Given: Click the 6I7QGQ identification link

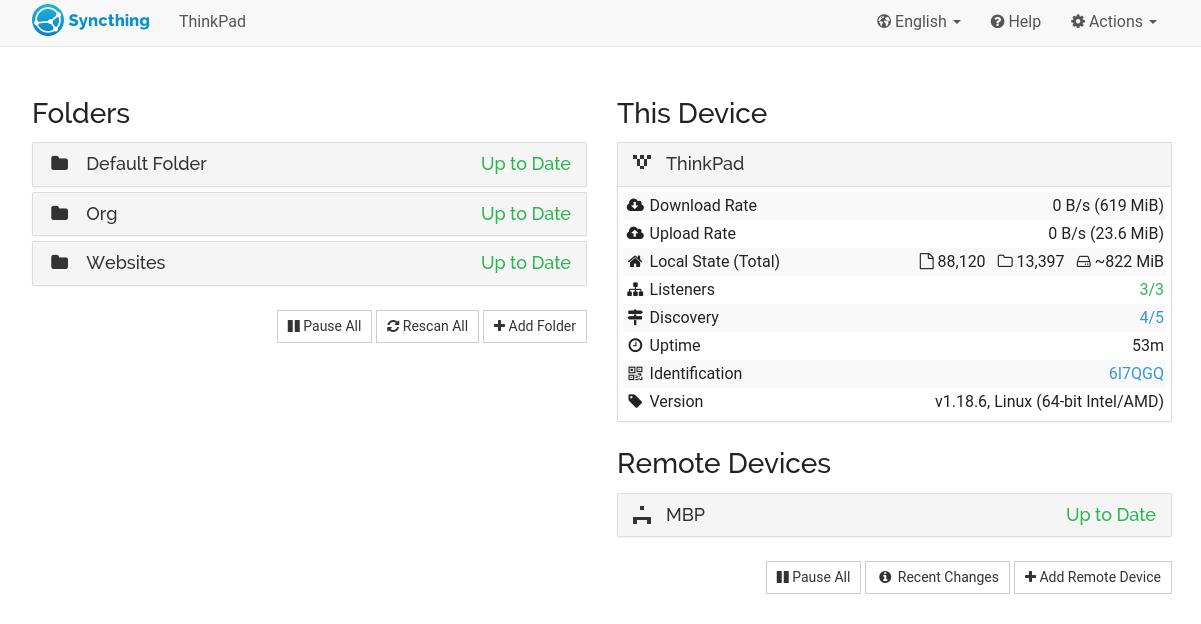Looking at the screenshot, I should 1136,374.
